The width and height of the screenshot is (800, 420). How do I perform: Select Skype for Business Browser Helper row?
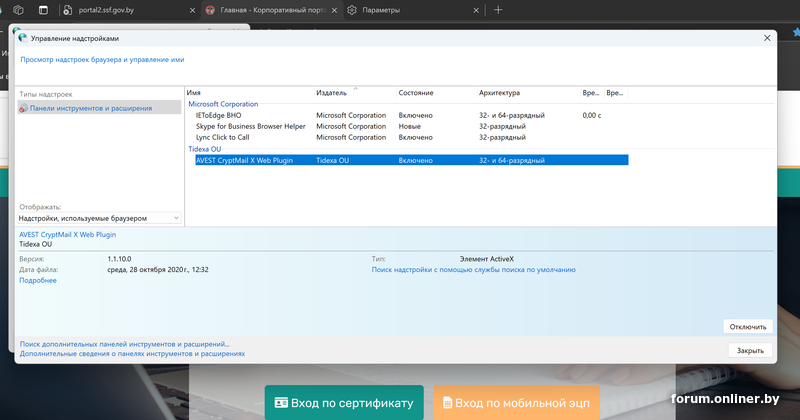click(411, 126)
